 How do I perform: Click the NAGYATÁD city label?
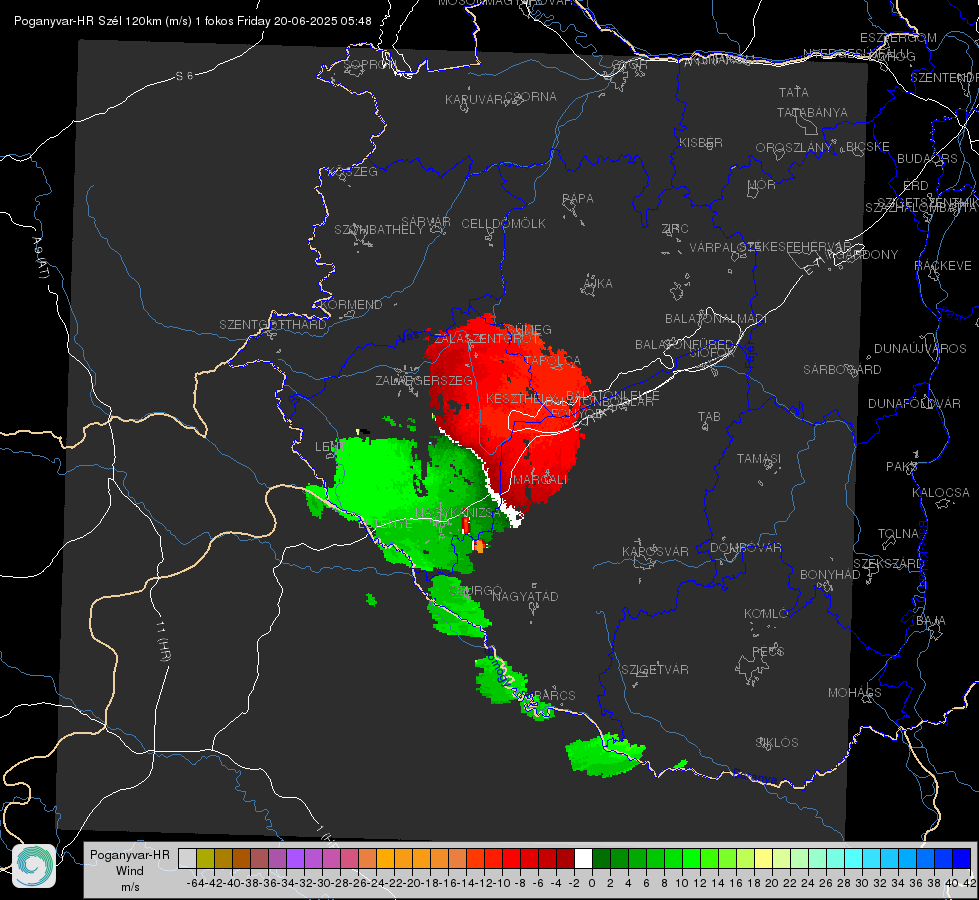[x=525, y=596]
